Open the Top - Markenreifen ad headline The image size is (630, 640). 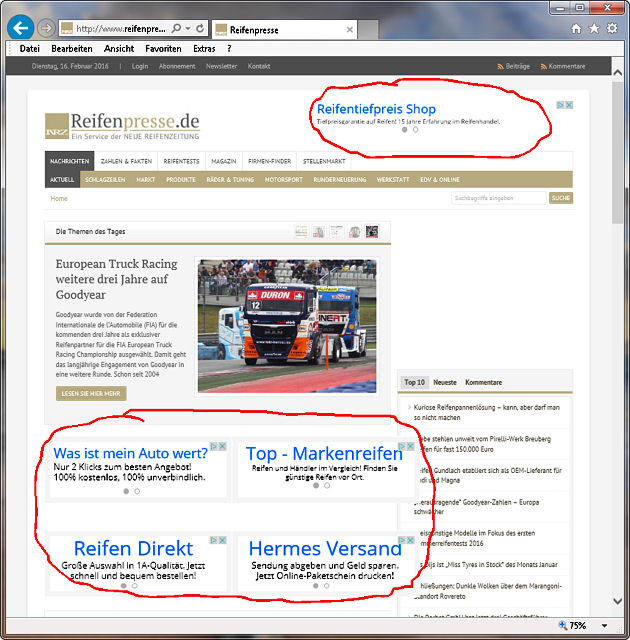324,453
